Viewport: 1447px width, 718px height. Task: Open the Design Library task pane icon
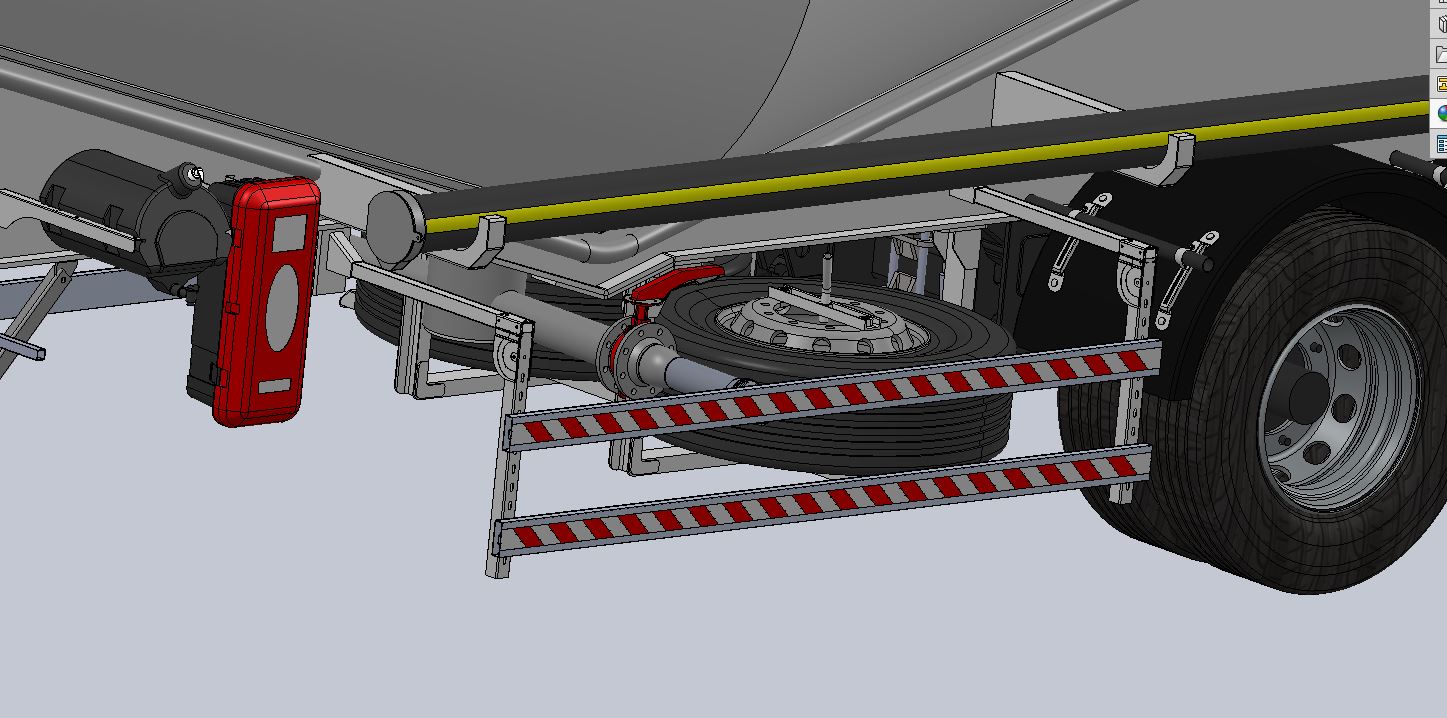tap(1442, 24)
